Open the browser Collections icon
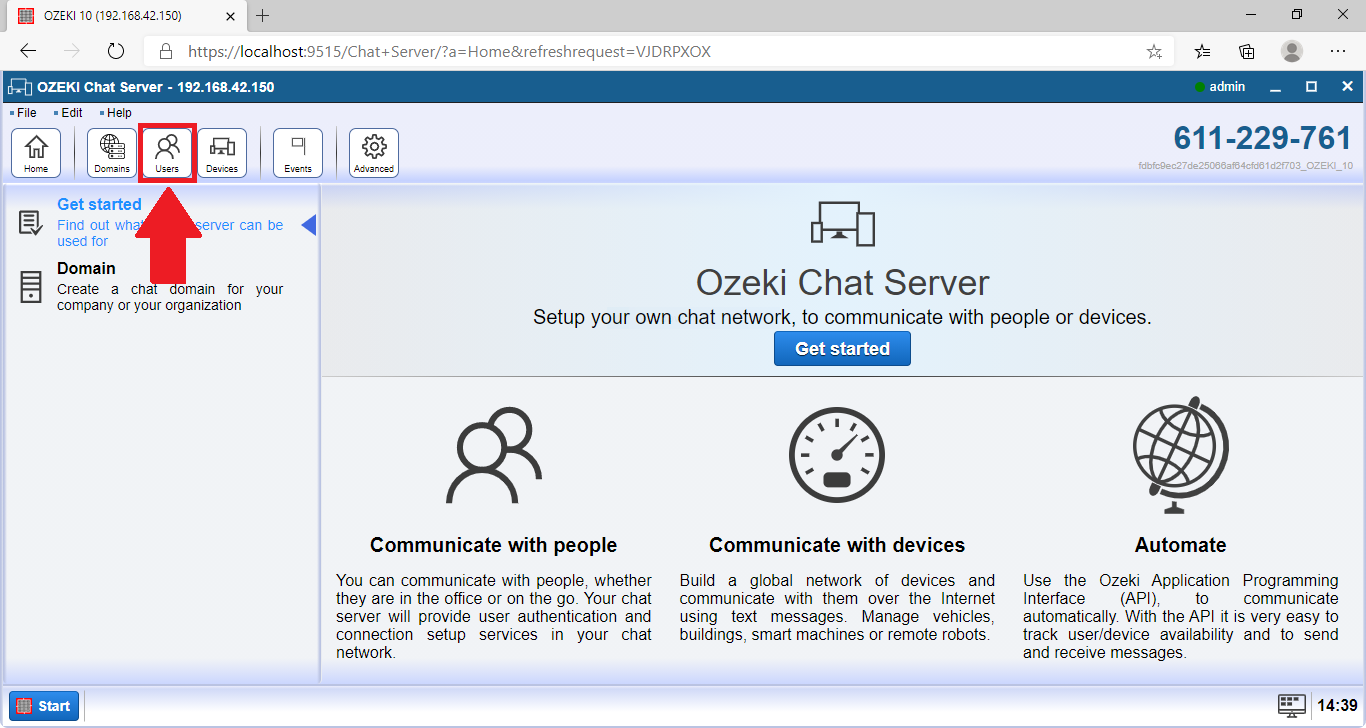Viewport: 1366px width, 728px height. coord(1247,51)
